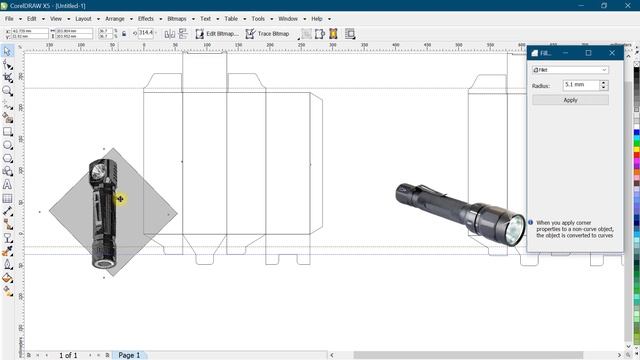
Task: Pick the magenta swatch in color palette
Action: [636, 162]
